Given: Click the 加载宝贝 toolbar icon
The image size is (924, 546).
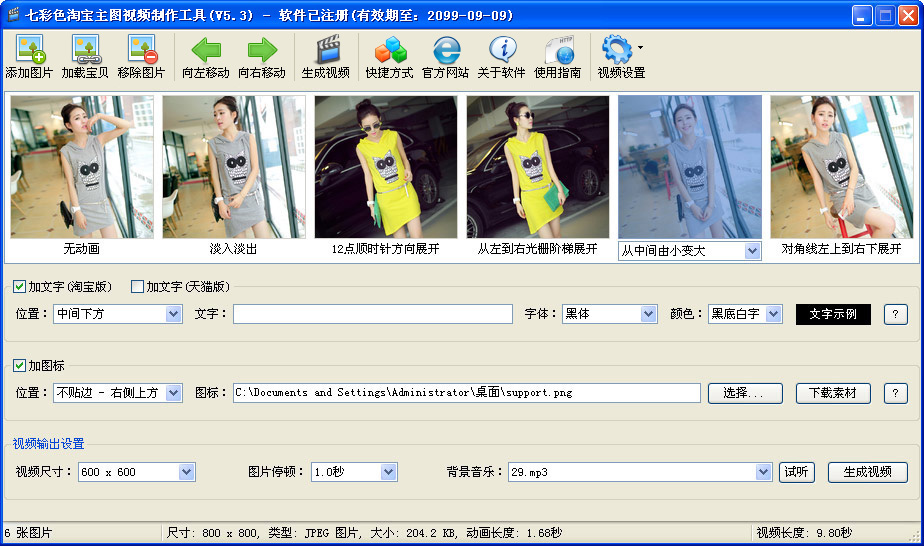Looking at the screenshot, I should point(85,50).
